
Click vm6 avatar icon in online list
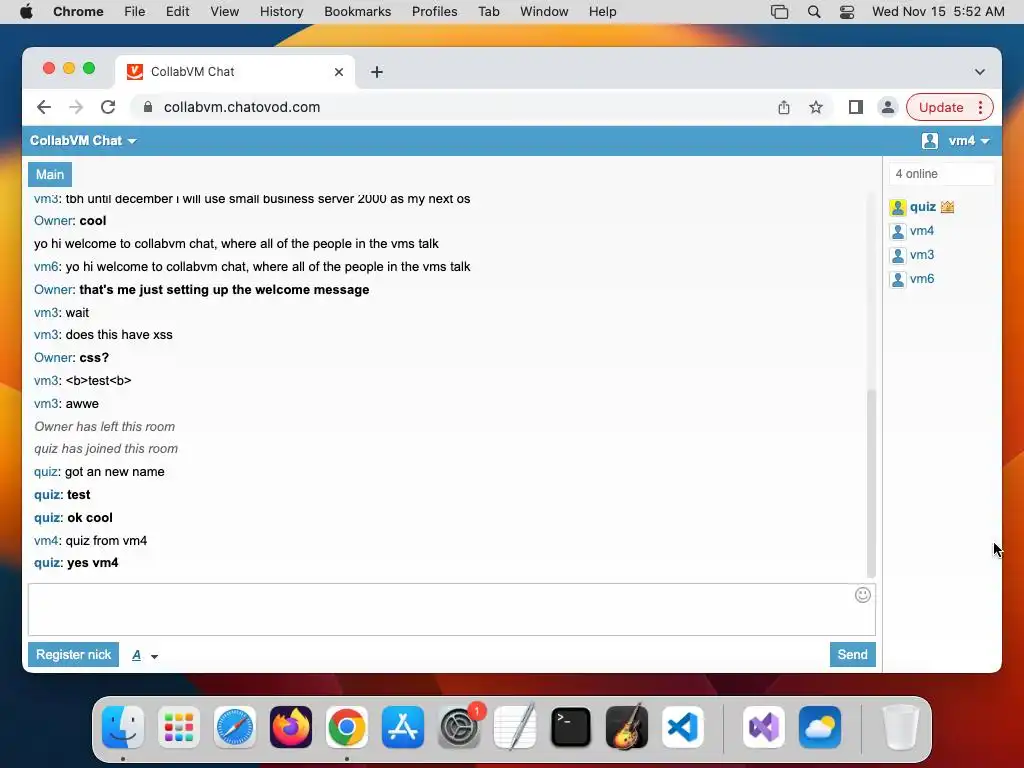[898, 280]
